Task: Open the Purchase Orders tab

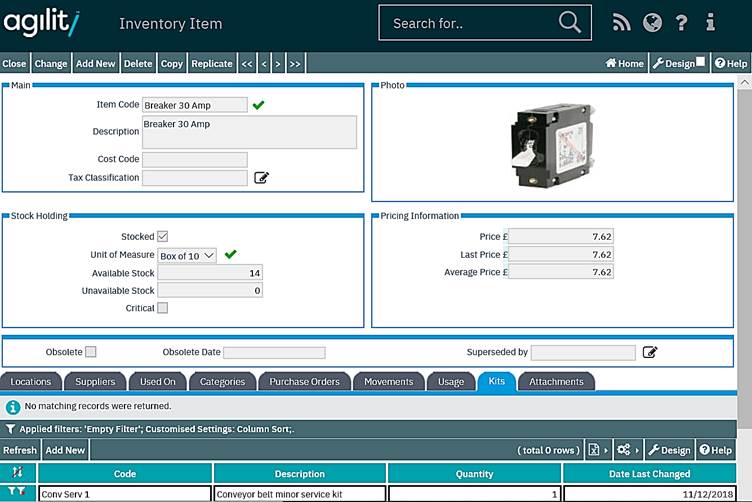Action: coord(304,381)
